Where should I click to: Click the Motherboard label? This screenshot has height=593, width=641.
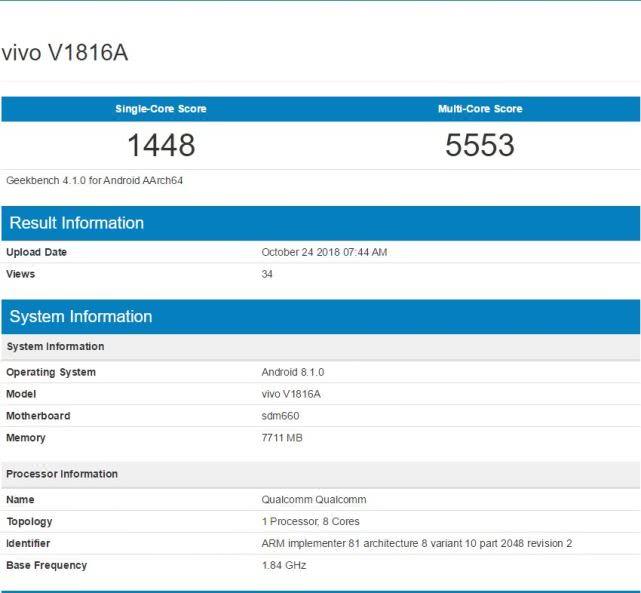[x=38, y=416]
